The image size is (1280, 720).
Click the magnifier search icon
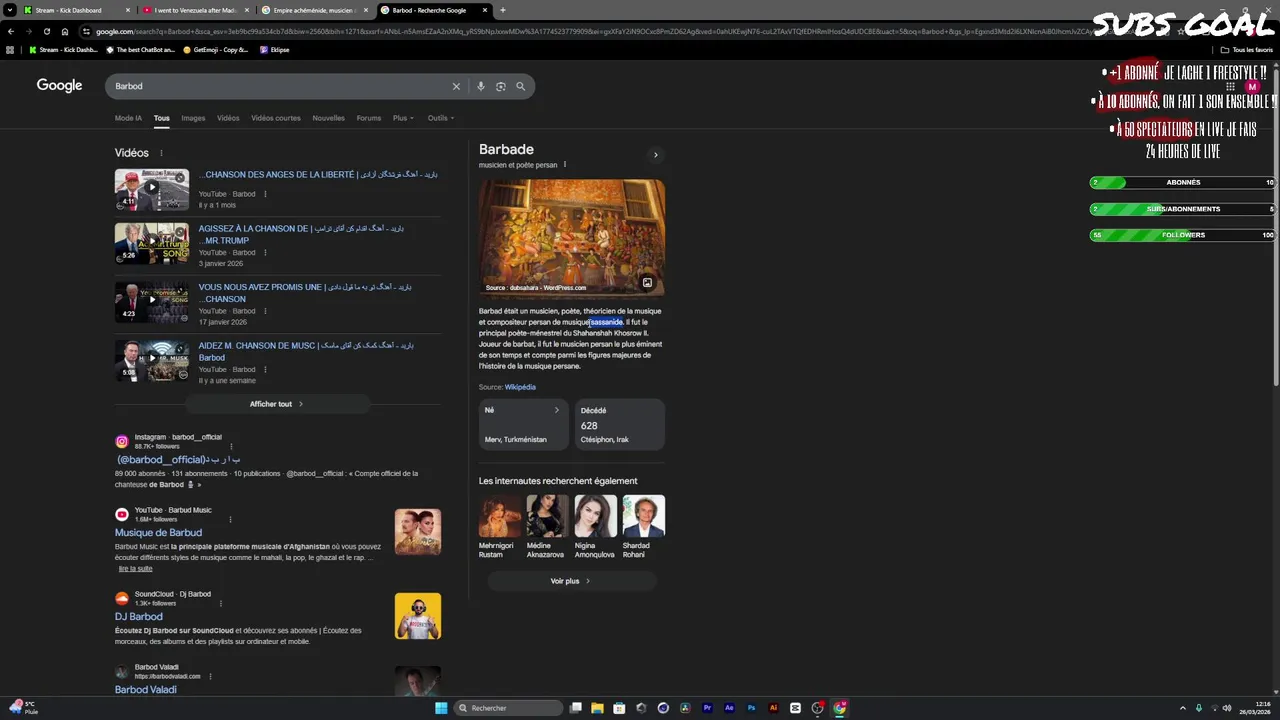click(521, 86)
